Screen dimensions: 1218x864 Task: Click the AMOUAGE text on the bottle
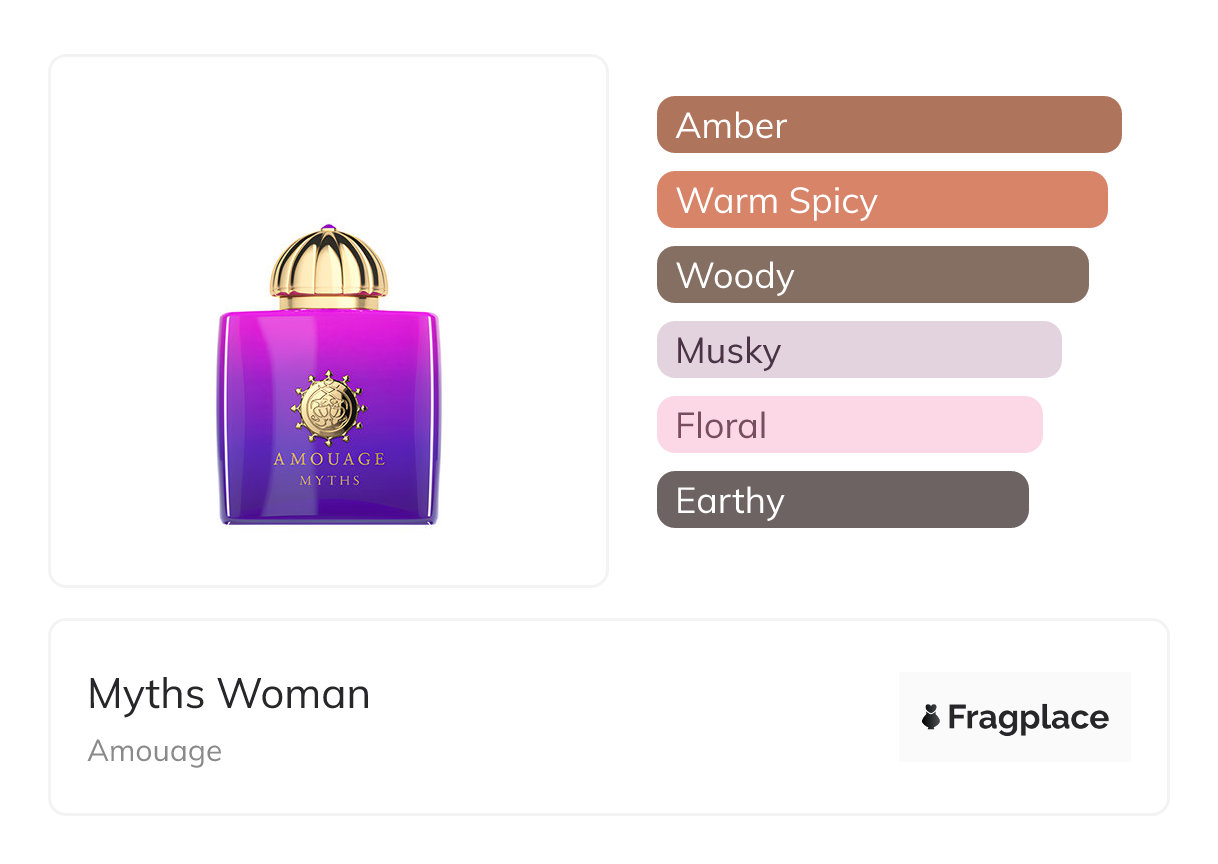(329, 459)
